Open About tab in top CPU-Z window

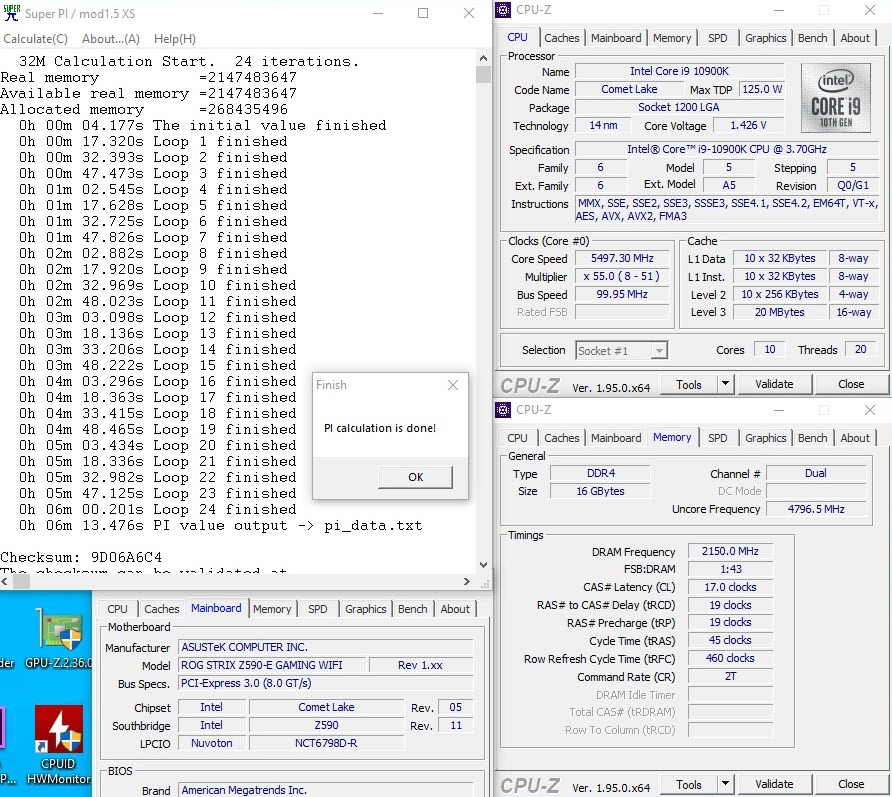854,38
